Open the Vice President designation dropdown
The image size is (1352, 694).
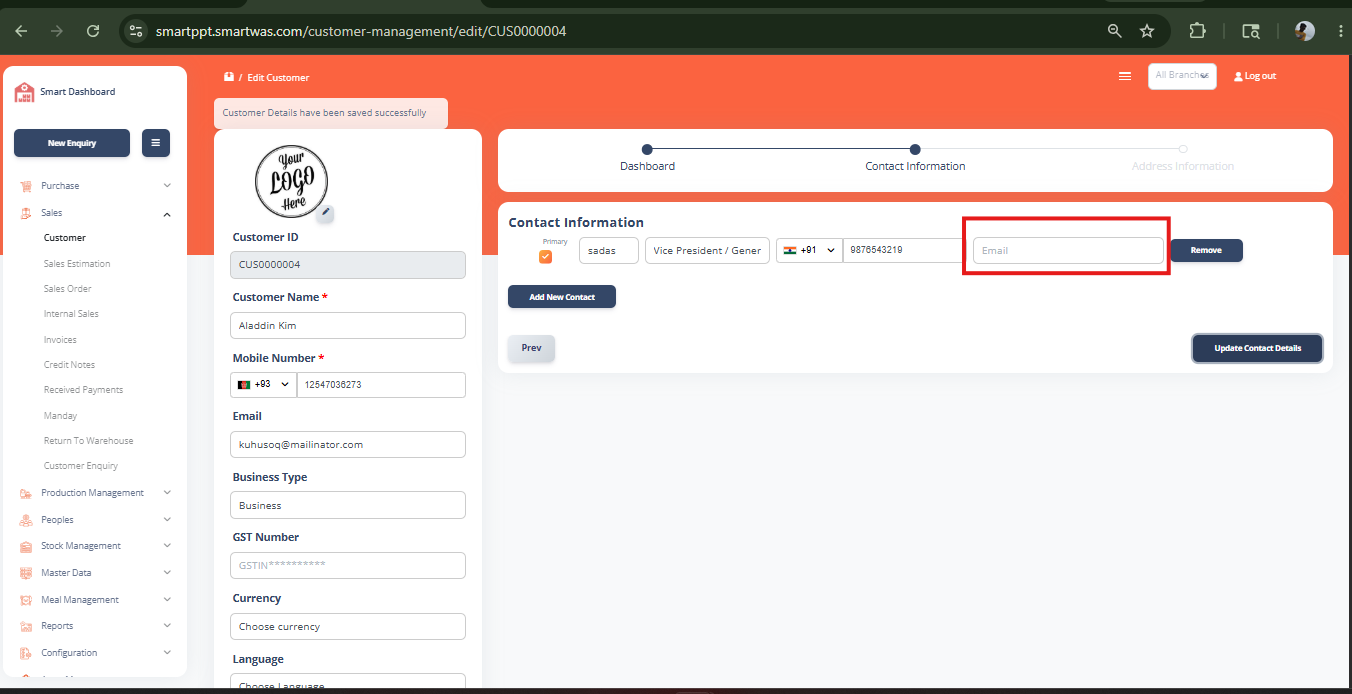pyautogui.click(x=707, y=250)
